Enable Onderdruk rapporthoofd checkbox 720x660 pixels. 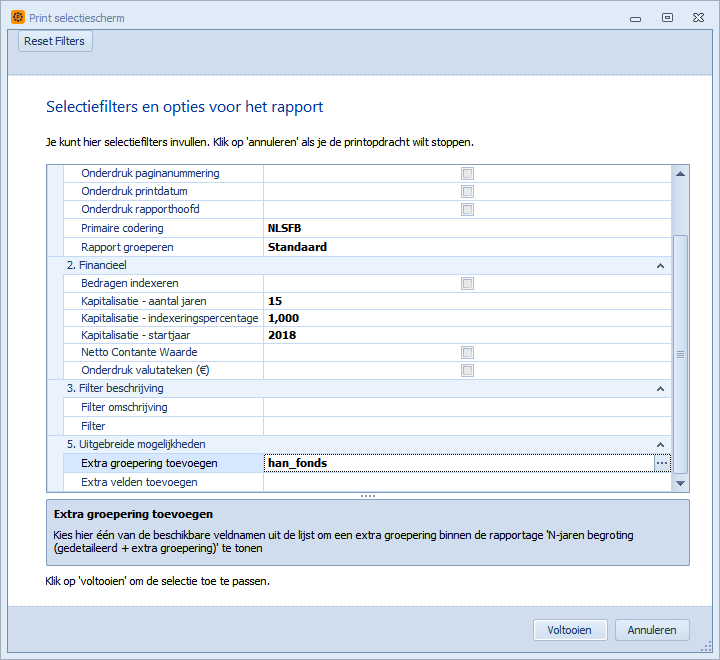(x=467, y=209)
